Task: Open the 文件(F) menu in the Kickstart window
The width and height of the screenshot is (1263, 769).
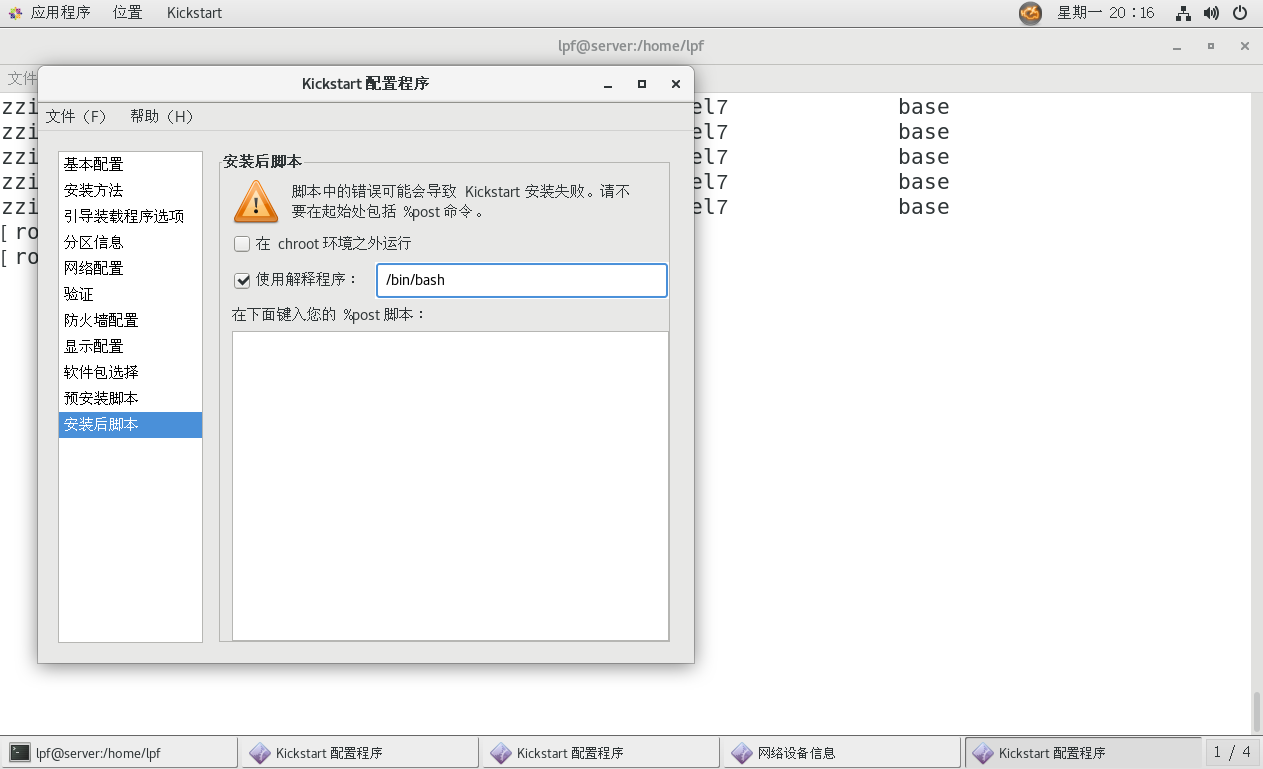Action: [x=76, y=116]
